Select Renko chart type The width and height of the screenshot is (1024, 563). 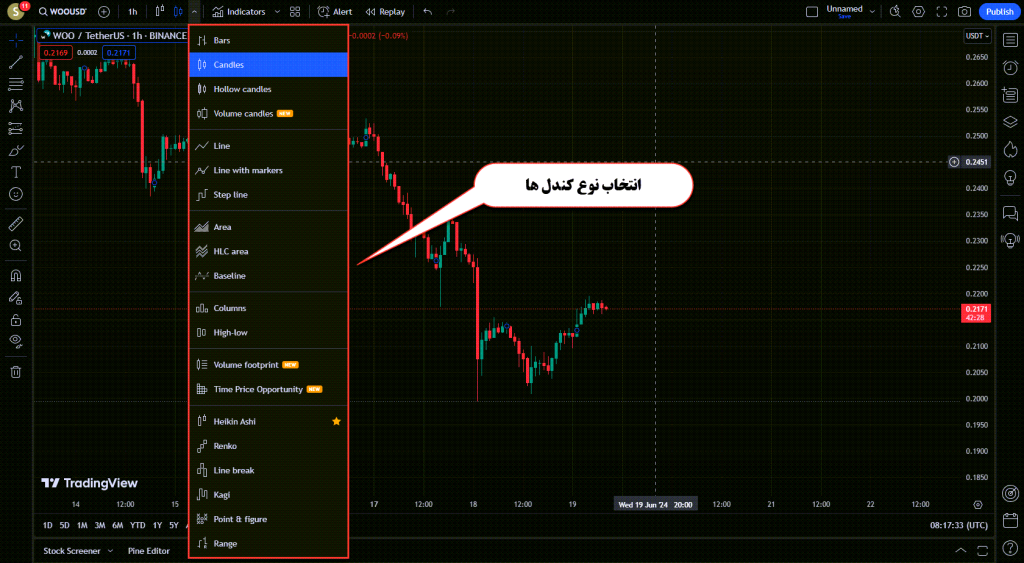pyautogui.click(x=268, y=446)
